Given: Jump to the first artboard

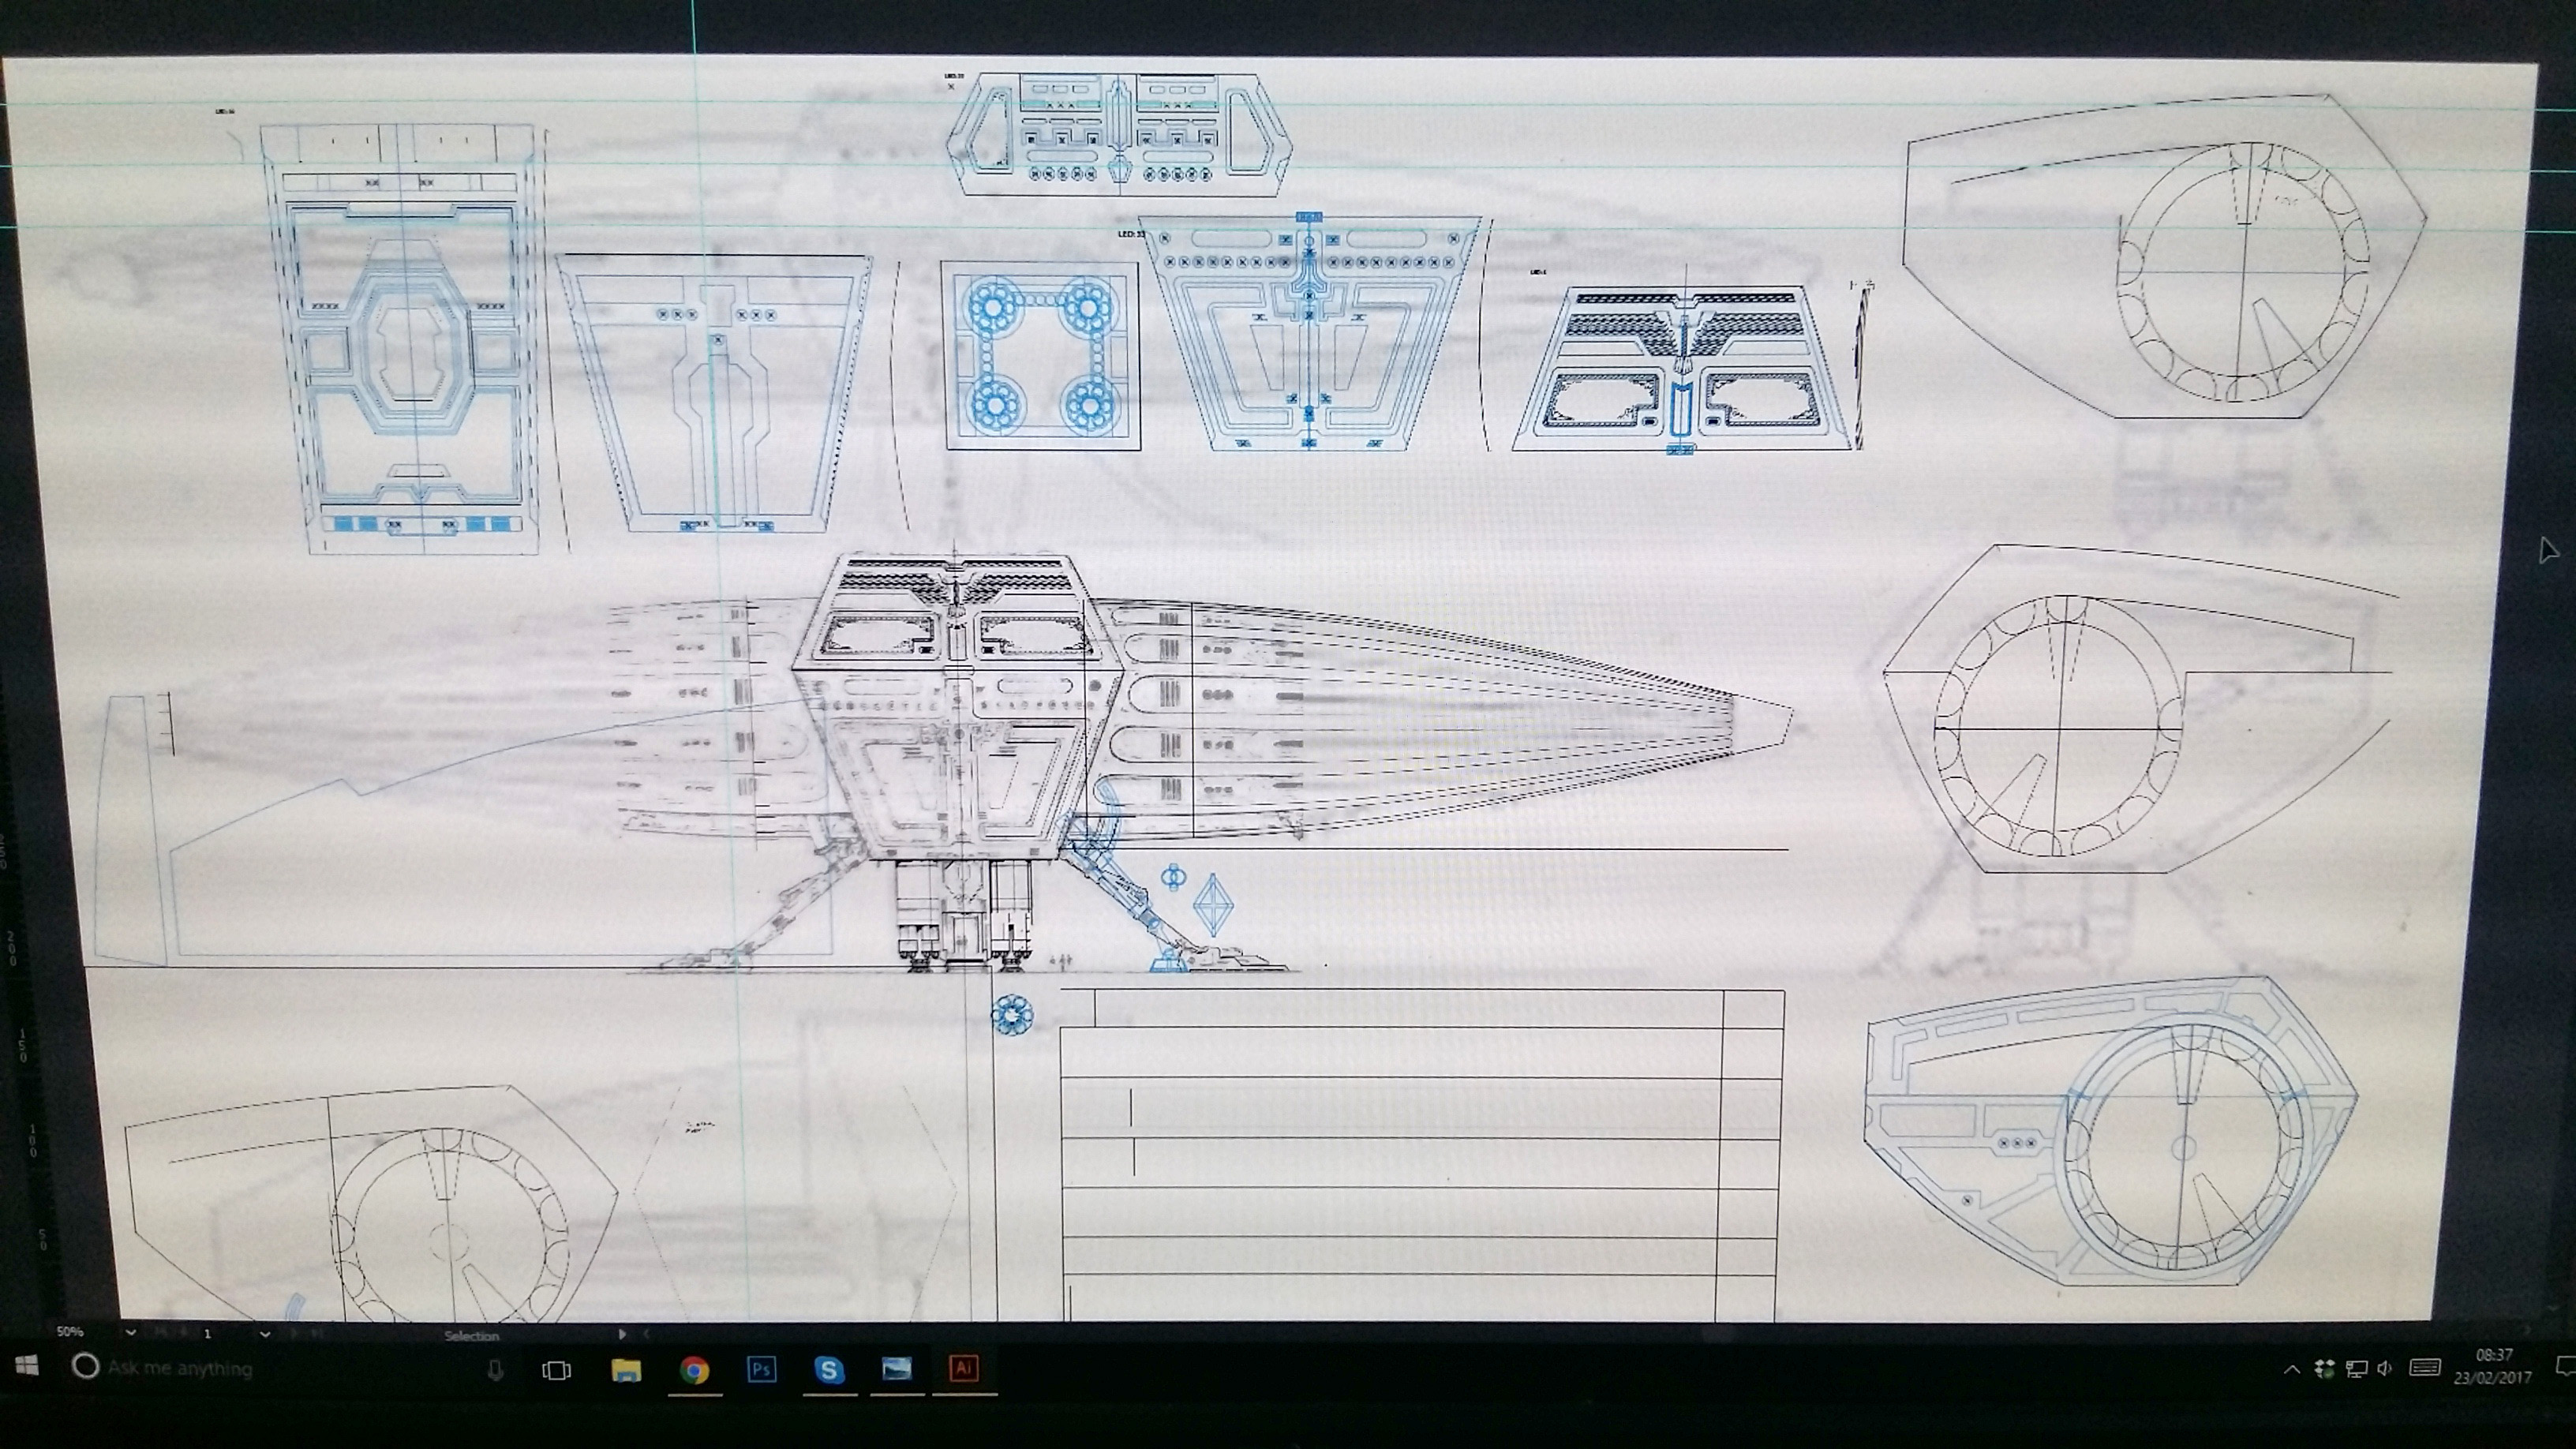Looking at the screenshot, I should pos(162,1333).
